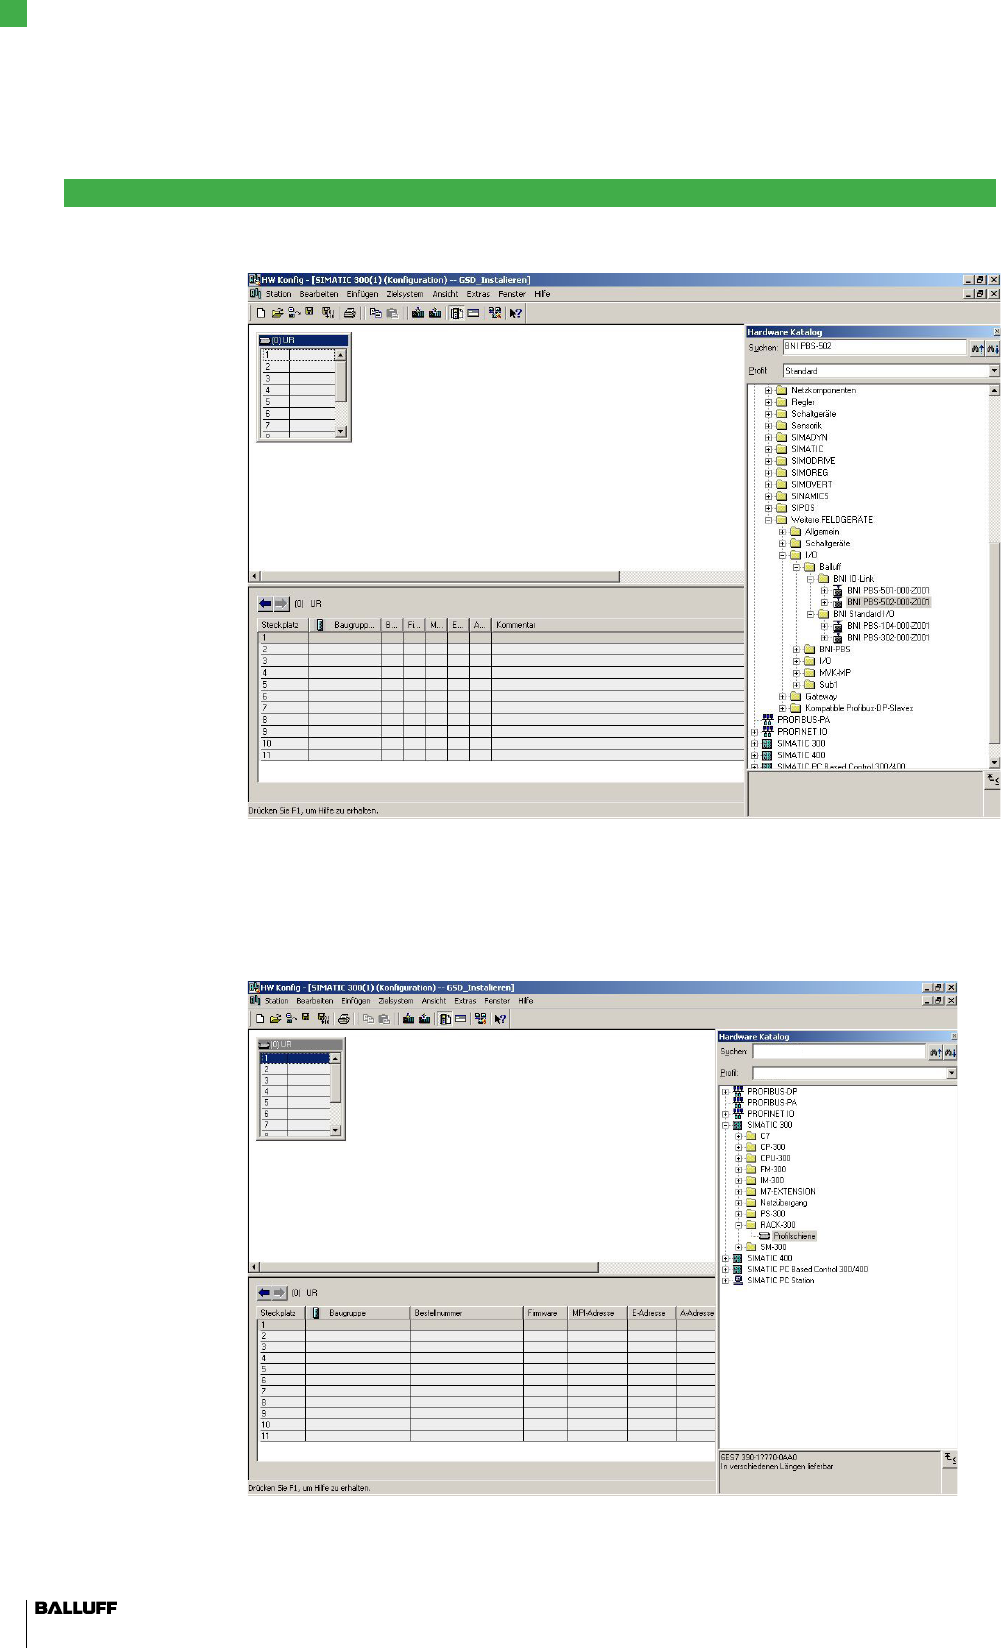Expand Netzkomponenten folder in upper catalog
The image size is (1001, 1648).
768,390
